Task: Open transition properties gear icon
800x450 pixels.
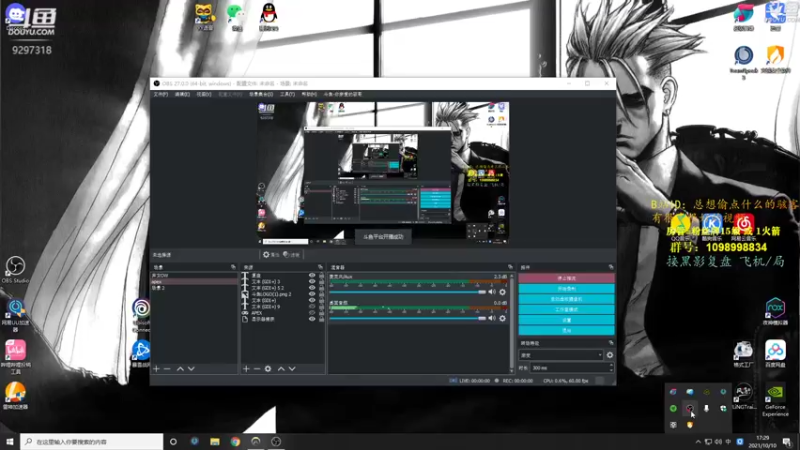Action: (610, 355)
